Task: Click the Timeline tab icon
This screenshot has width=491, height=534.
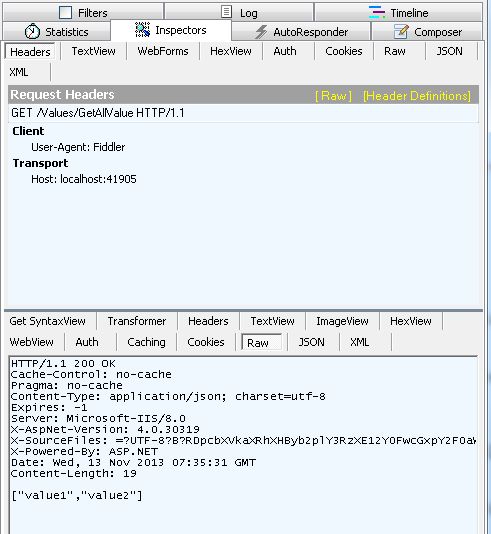Action: [x=377, y=12]
